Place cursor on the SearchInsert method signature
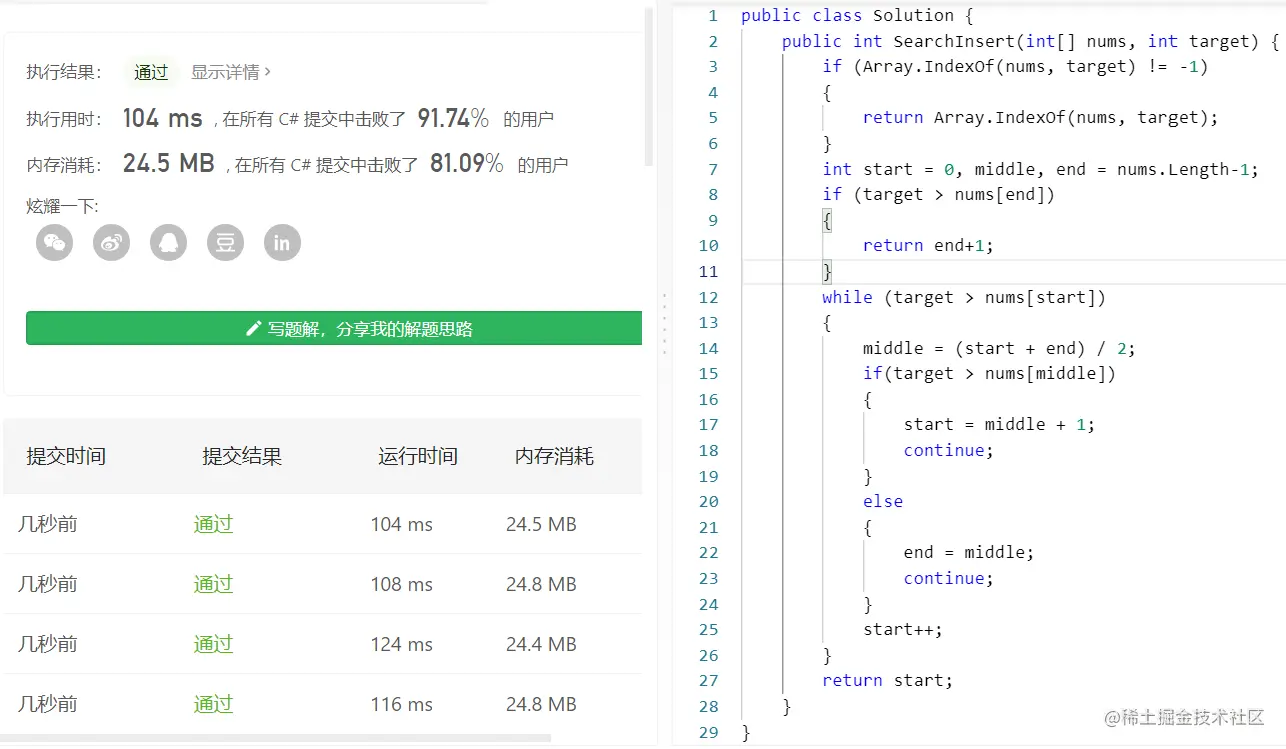Screen dimensions: 1286x749 [1030, 41]
